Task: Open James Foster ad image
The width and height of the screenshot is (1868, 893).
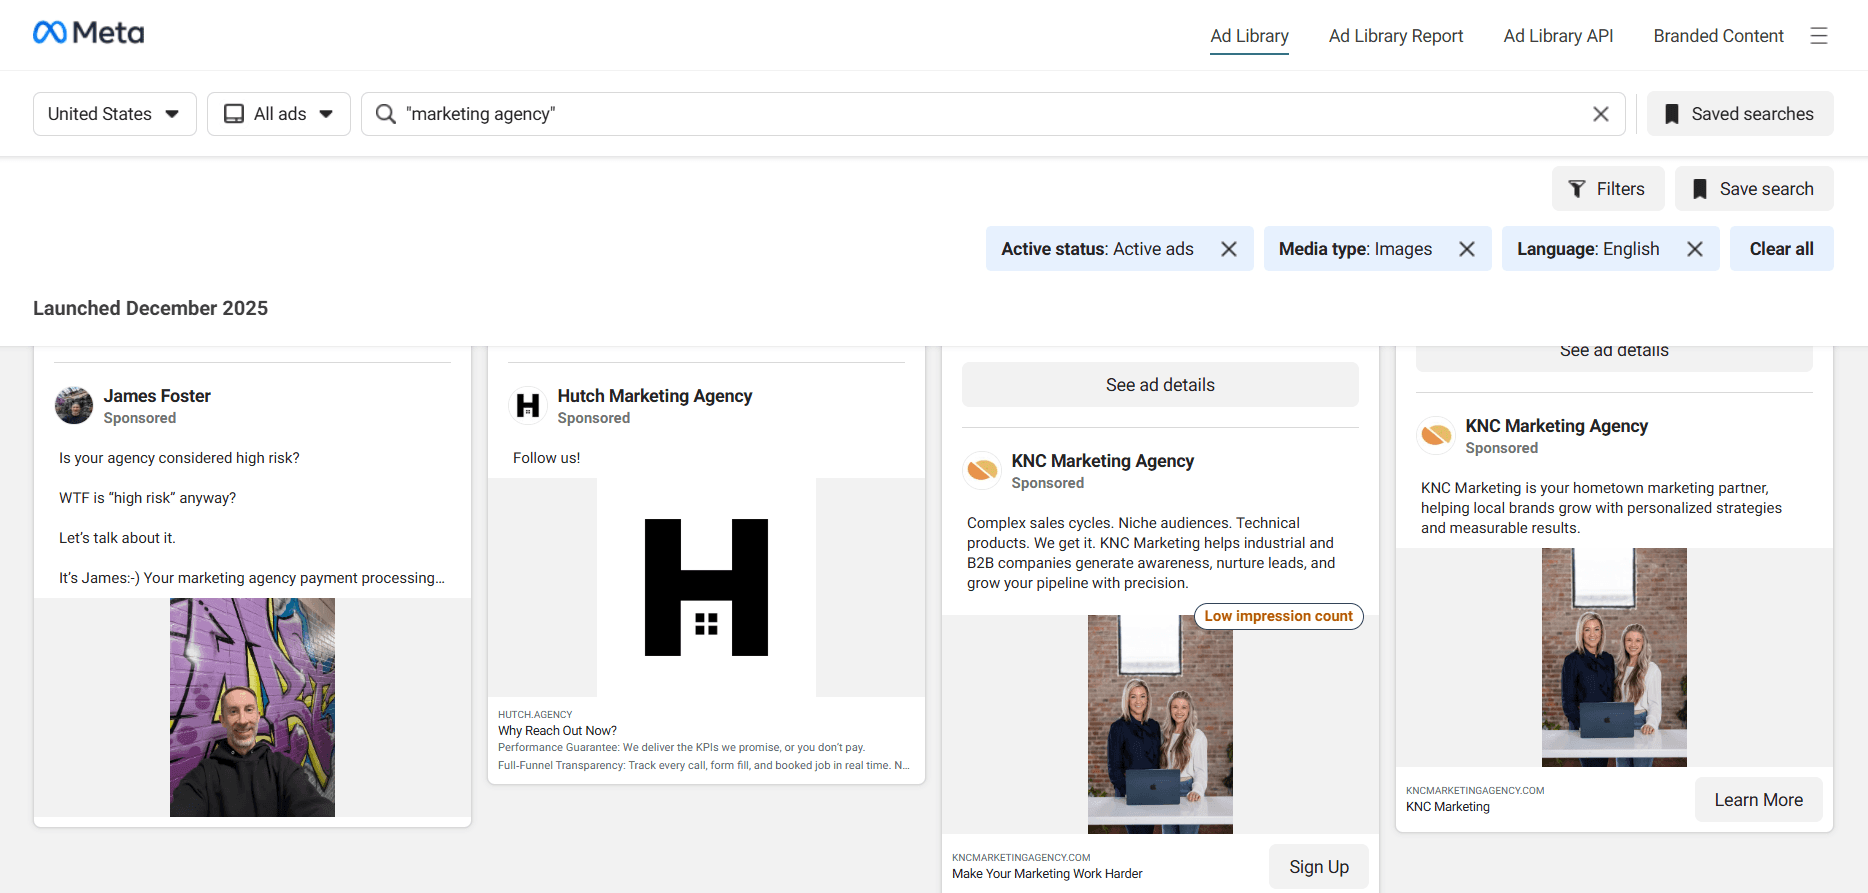Action: tap(252, 708)
